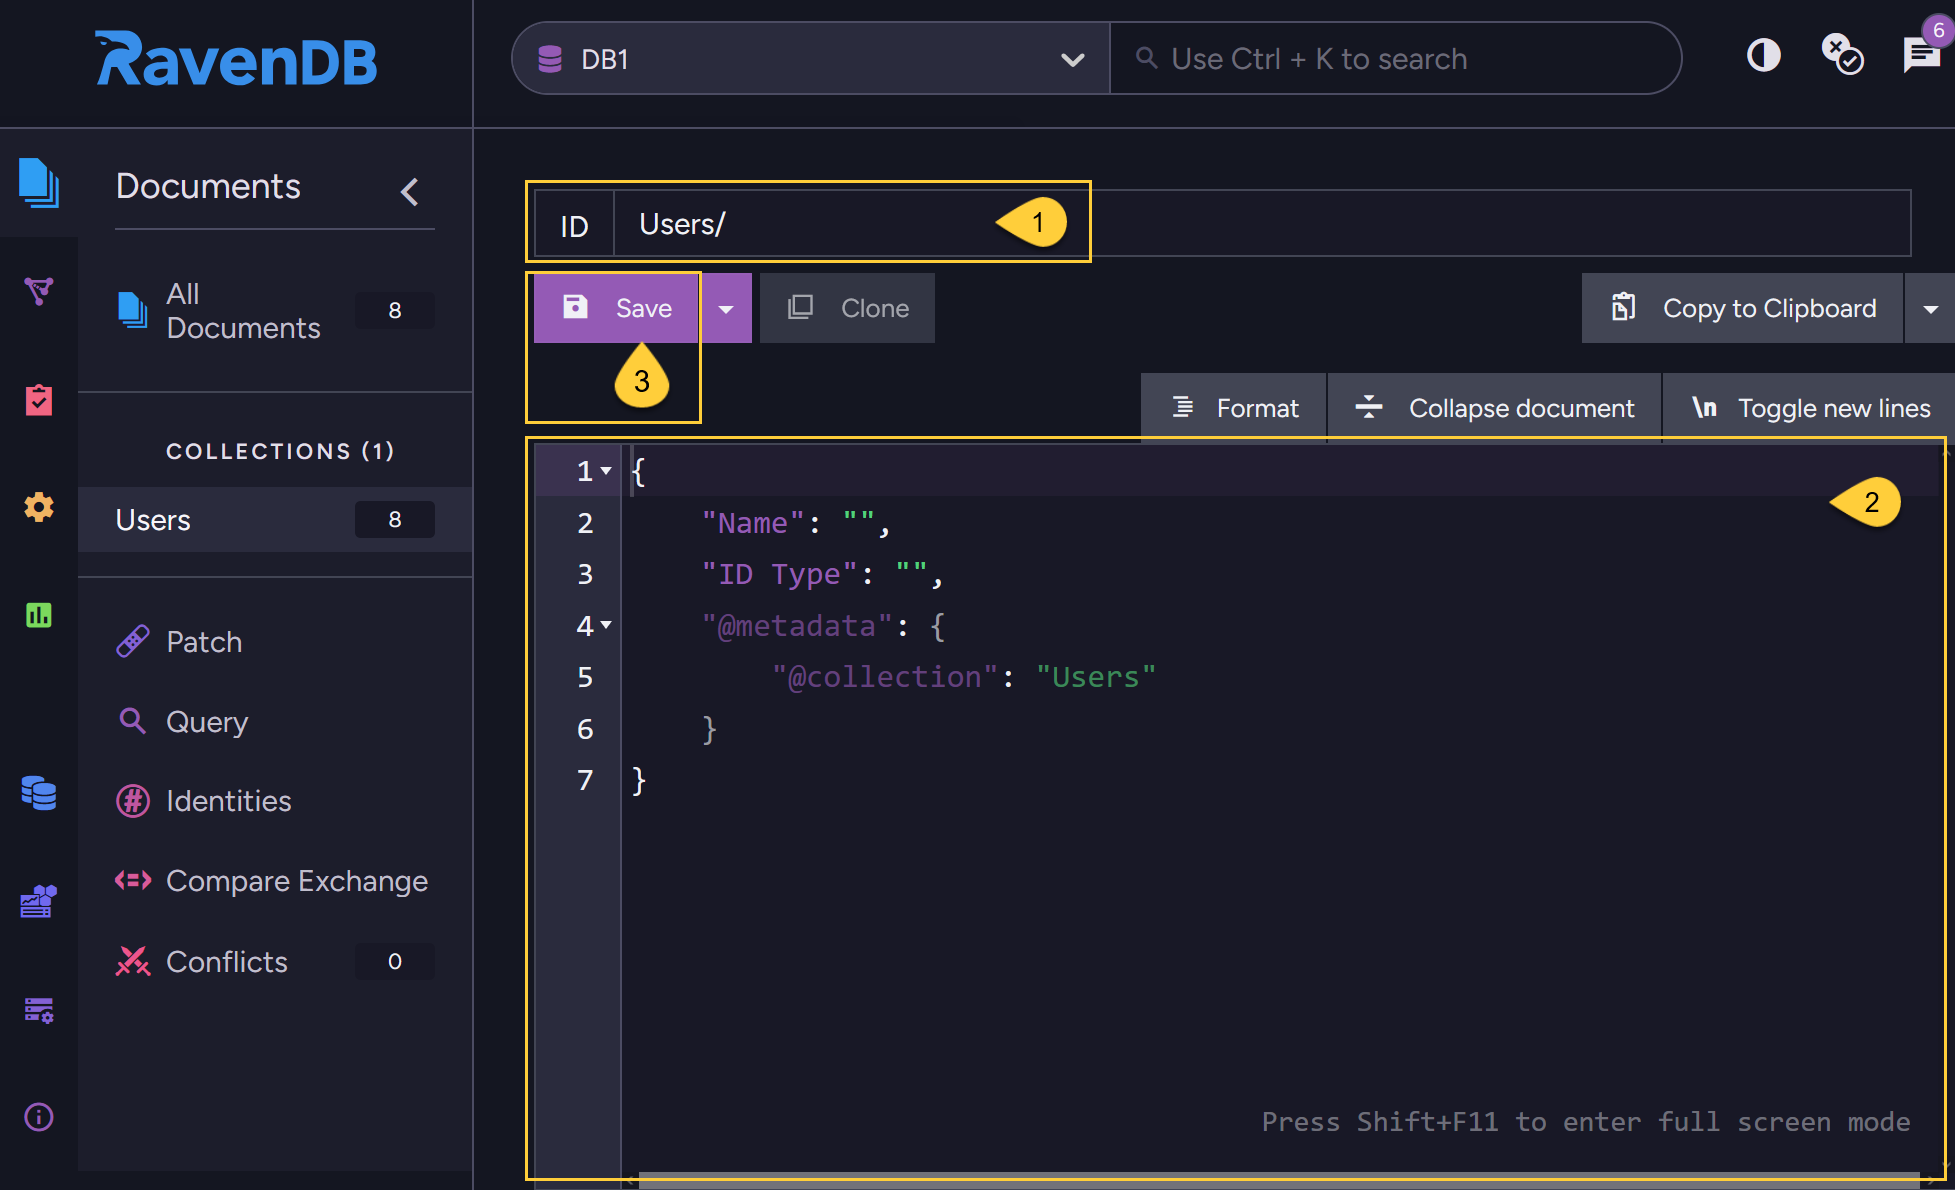Open All Documents list
Screen dimensions: 1955x1190
[275, 311]
